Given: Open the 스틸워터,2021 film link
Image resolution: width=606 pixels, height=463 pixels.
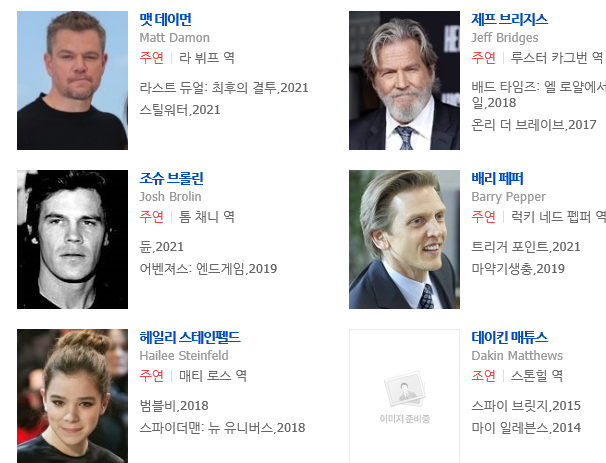Looking at the screenshot, I should [180, 110].
